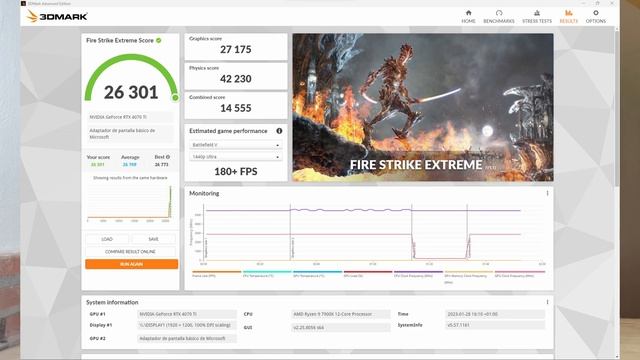Go to the Home tab

pos(468,16)
